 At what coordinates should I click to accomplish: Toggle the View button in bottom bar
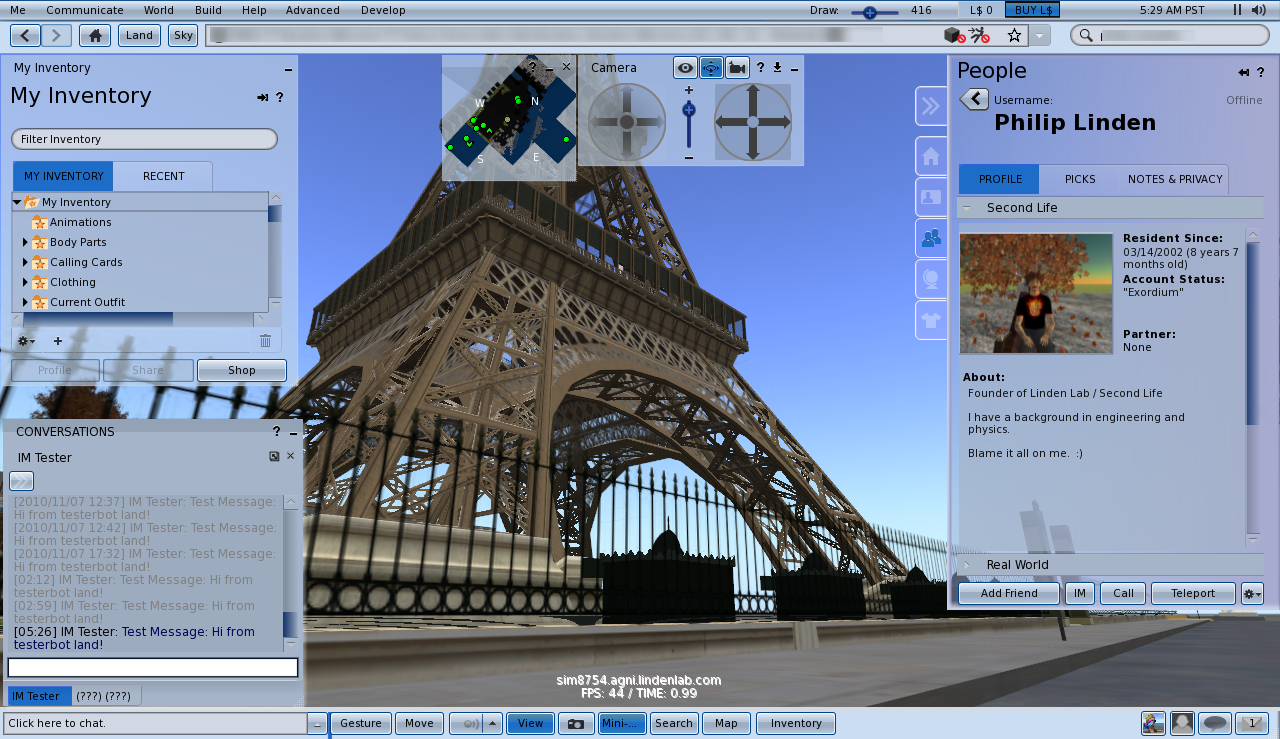pyautogui.click(x=530, y=723)
